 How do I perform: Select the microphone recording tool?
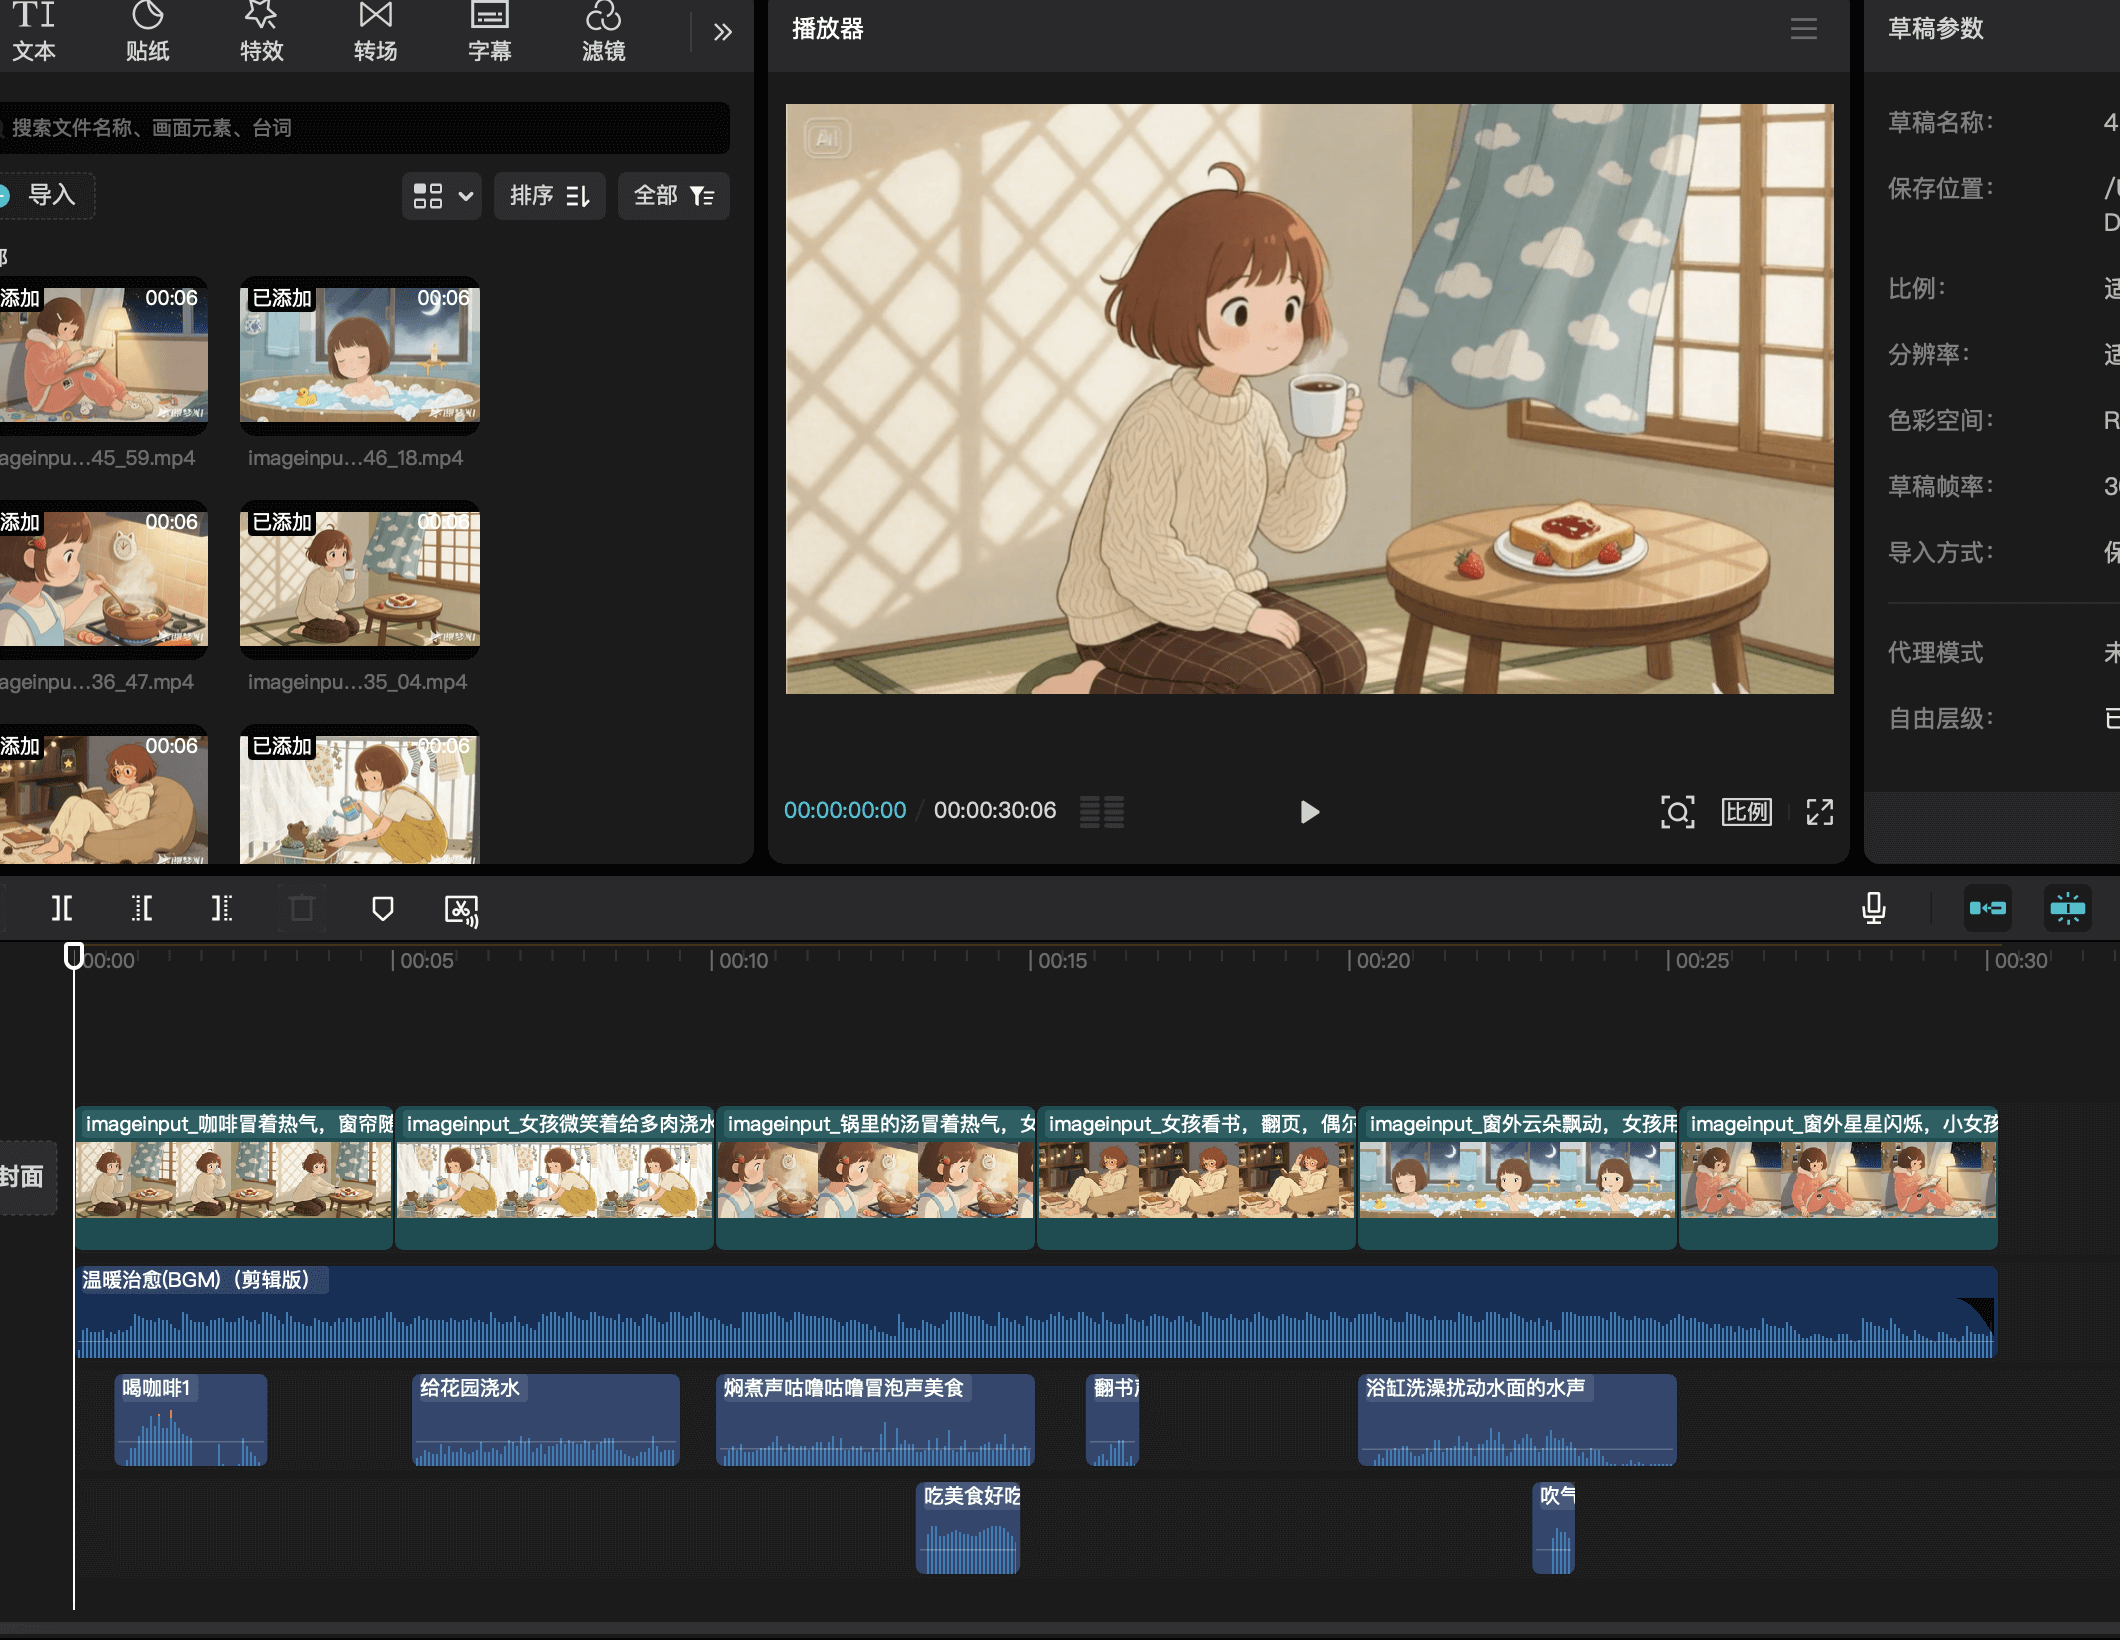click(1874, 909)
